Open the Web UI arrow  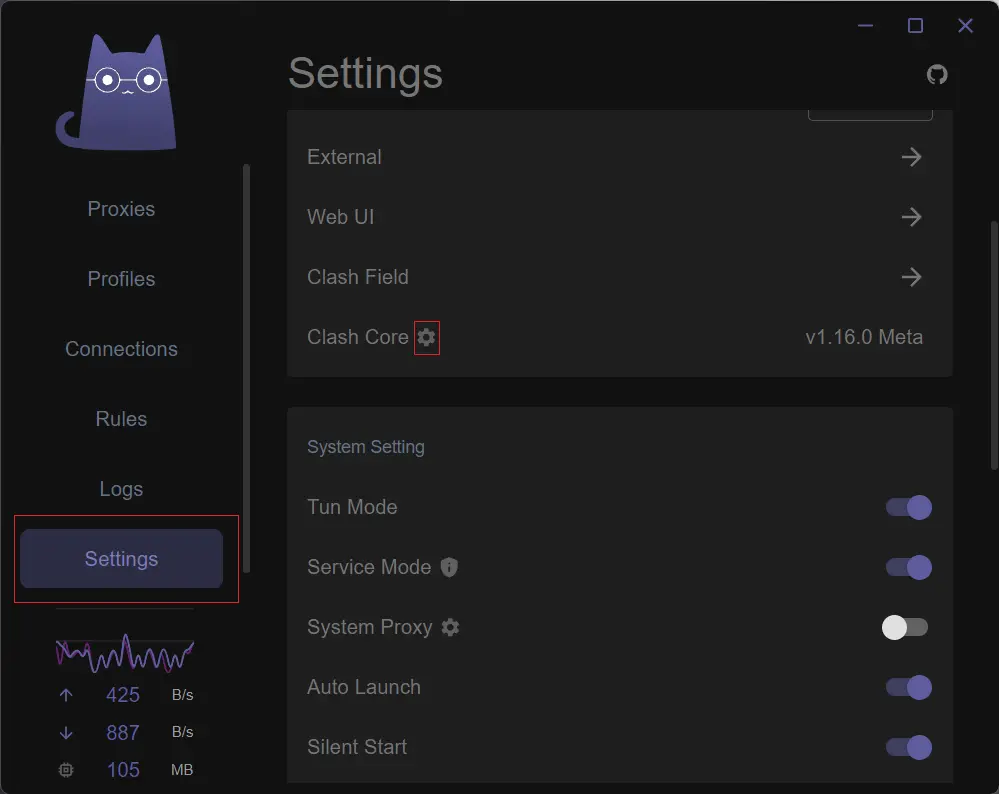pos(911,217)
